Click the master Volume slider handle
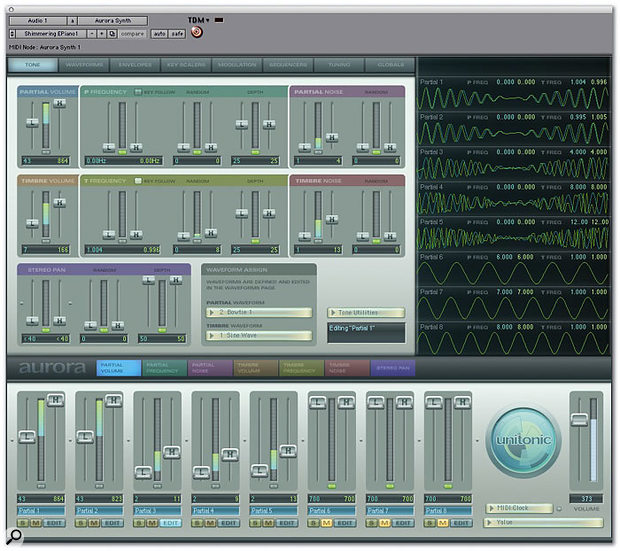620x551 pixels. point(579,420)
